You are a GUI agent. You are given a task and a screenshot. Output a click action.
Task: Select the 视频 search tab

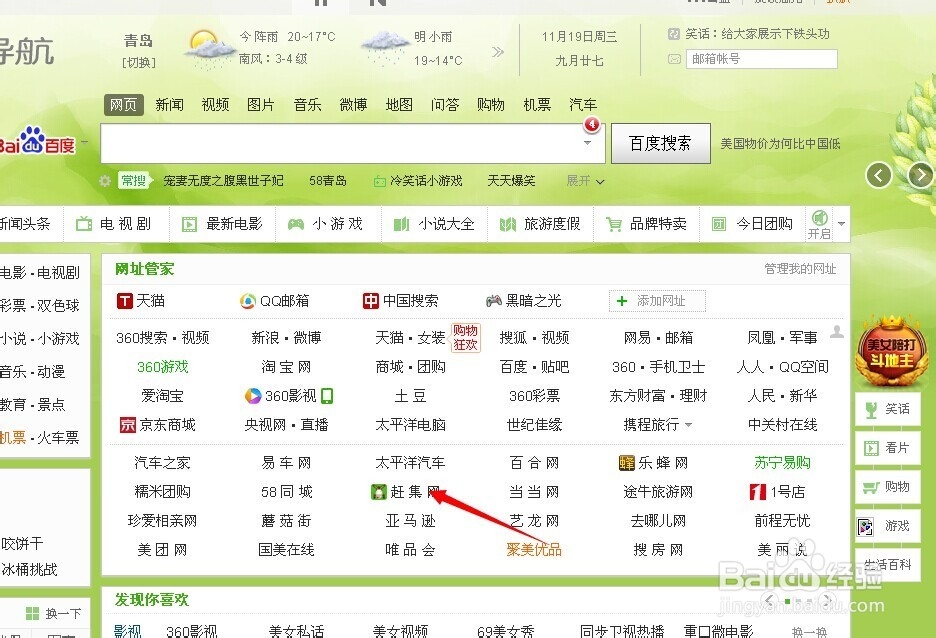(215, 104)
